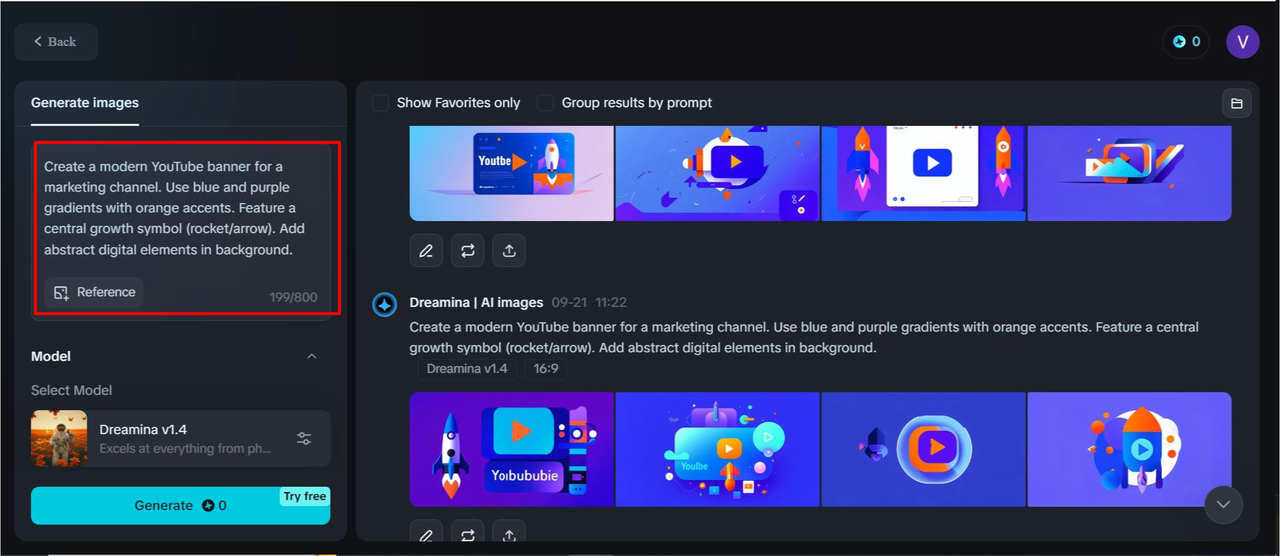Go back using the Back button
Image resolution: width=1280 pixels, height=556 pixels.
click(55, 41)
